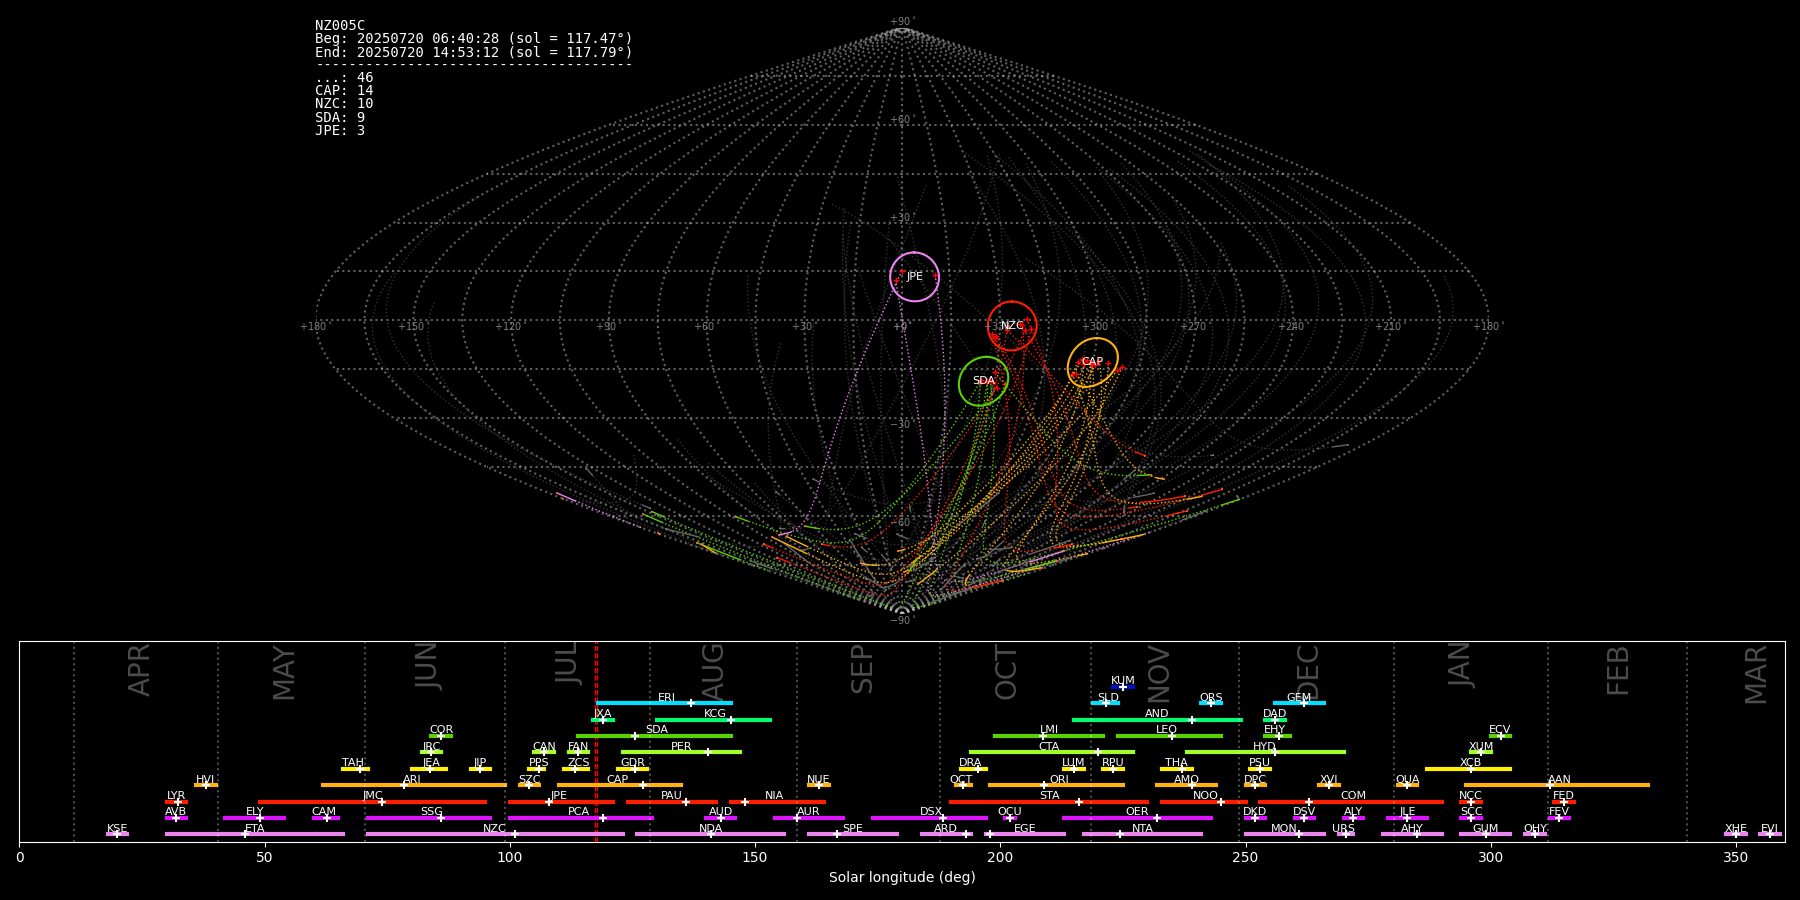Select the SDA shower bar on timeline

pyautogui.click(x=654, y=736)
